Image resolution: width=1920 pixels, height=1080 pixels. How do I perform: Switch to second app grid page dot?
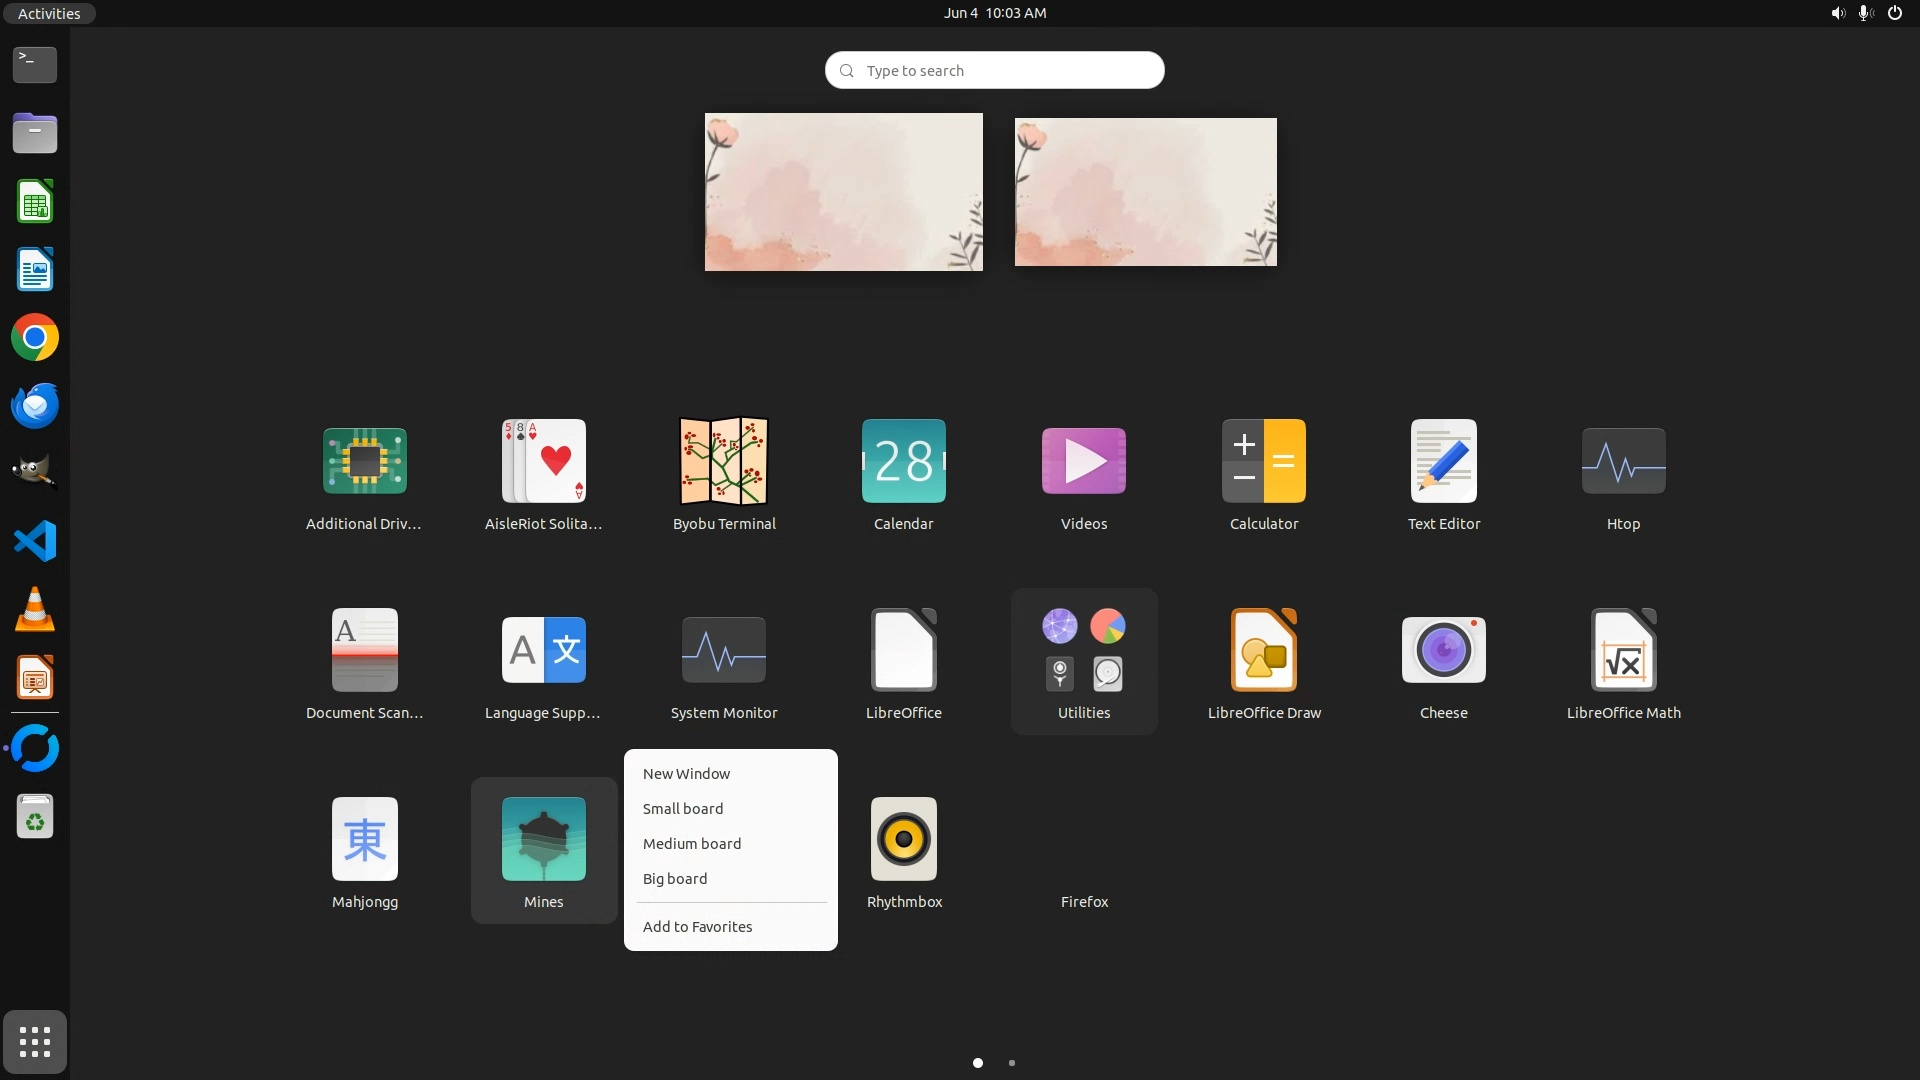1012,1063
